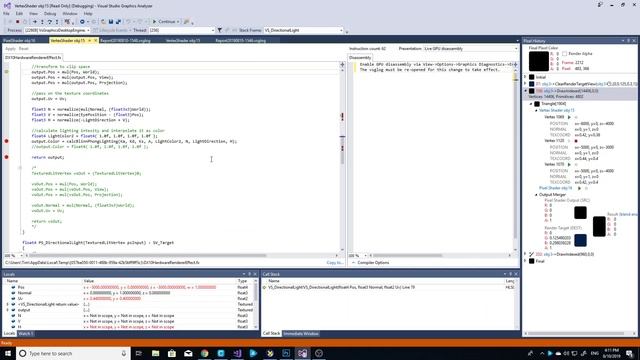The height and width of the screenshot is (360, 640).
Task: Open the View menu
Action: pos(33,13)
